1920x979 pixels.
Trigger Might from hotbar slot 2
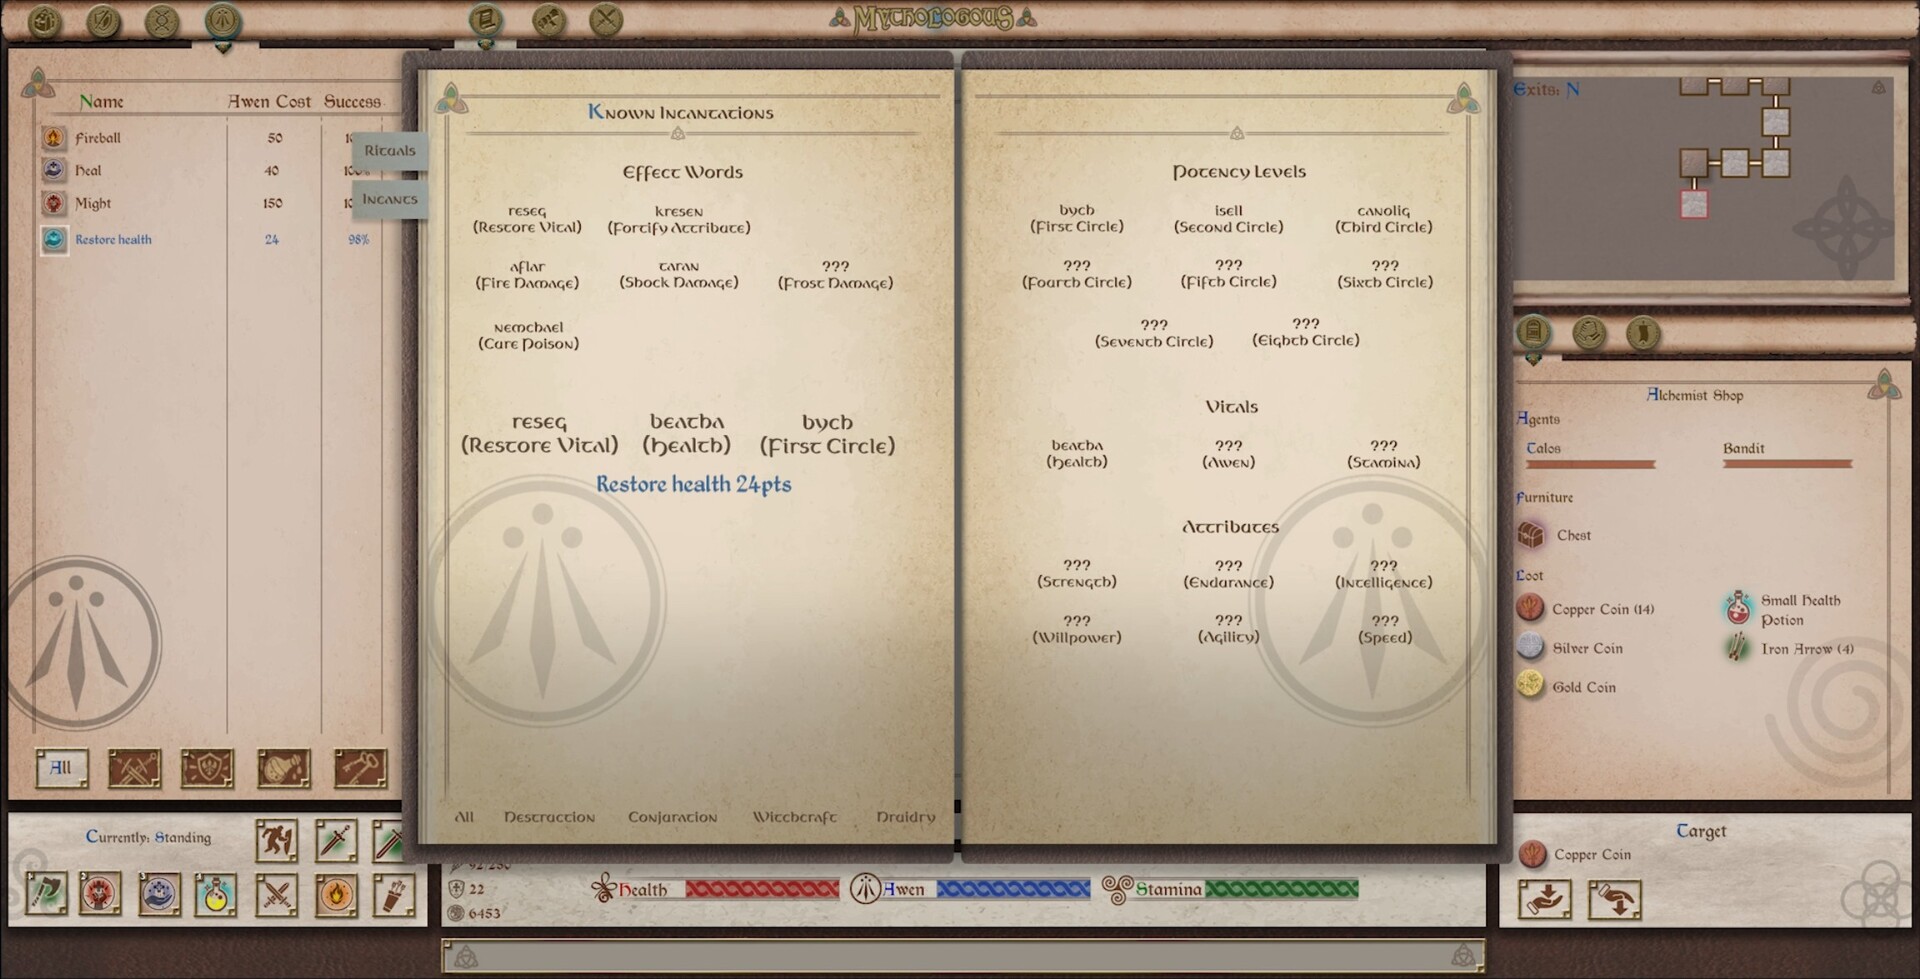[100, 895]
